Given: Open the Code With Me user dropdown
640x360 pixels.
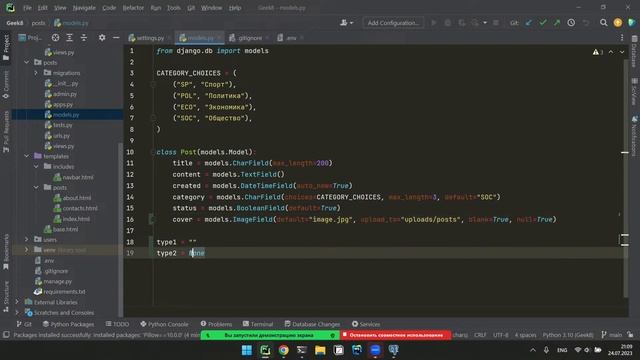Looking at the screenshot, I should coord(347,23).
